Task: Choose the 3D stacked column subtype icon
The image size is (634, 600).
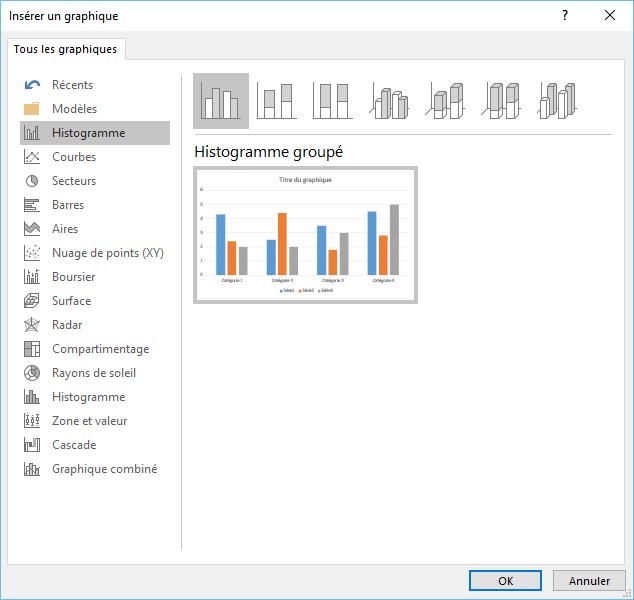Action: (x=446, y=101)
